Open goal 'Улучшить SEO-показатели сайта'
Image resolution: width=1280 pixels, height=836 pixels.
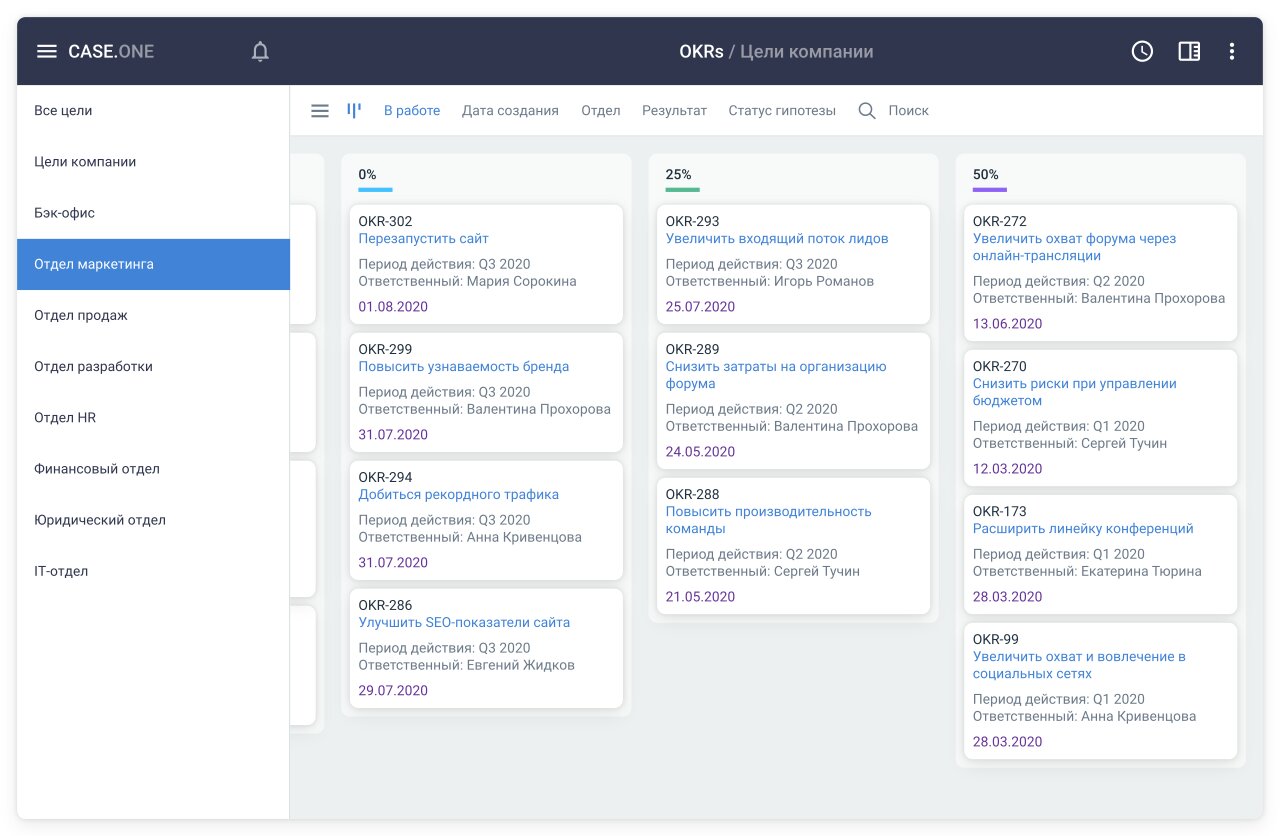coord(464,623)
